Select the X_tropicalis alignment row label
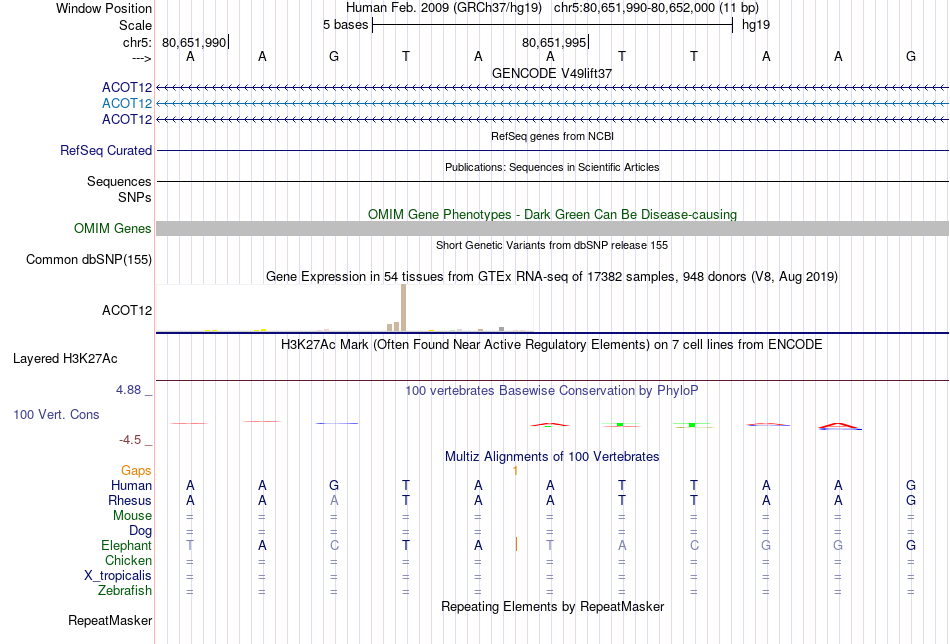This screenshot has width=950, height=644. [x=118, y=576]
